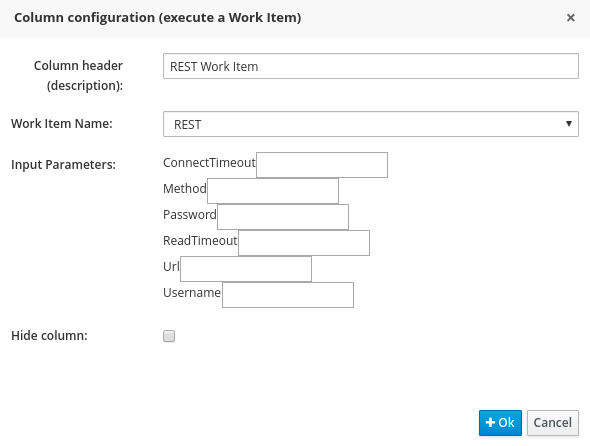The height and width of the screenshot is (446, 590).
Task: Expand the REST dropdown arrow
Action: click(569, 124)
